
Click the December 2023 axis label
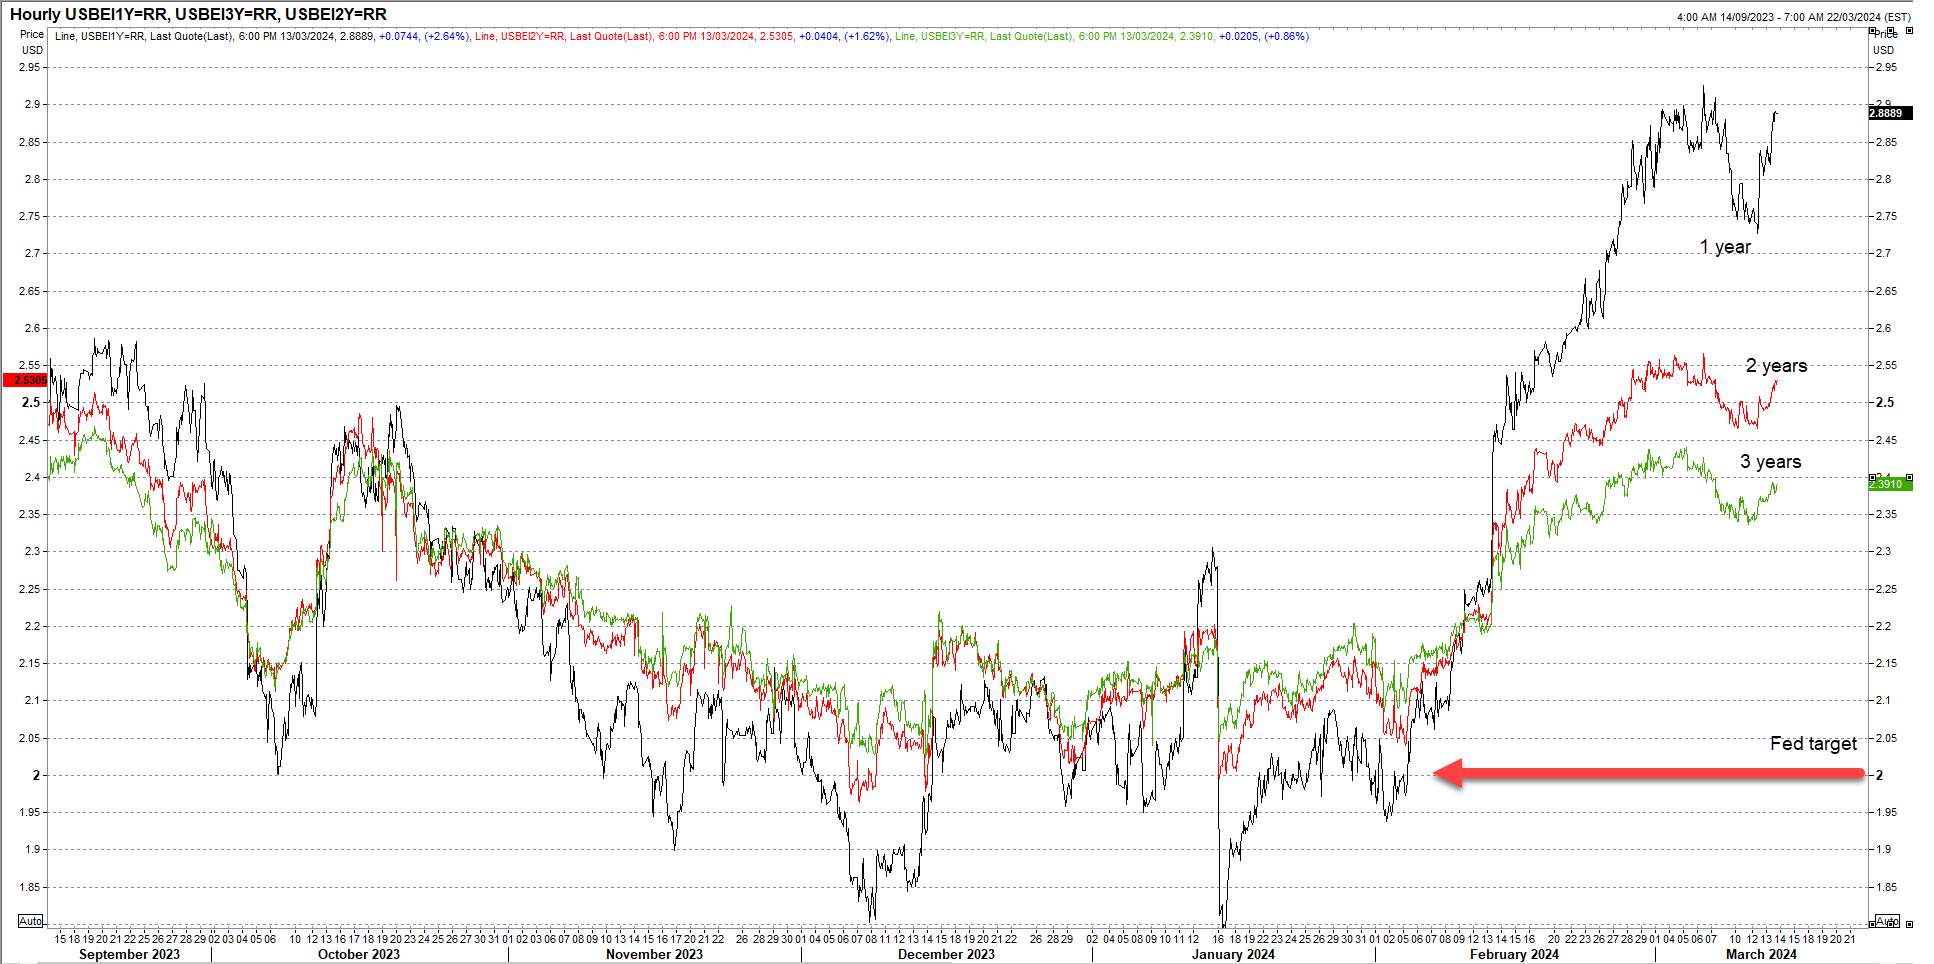[946, 954]
